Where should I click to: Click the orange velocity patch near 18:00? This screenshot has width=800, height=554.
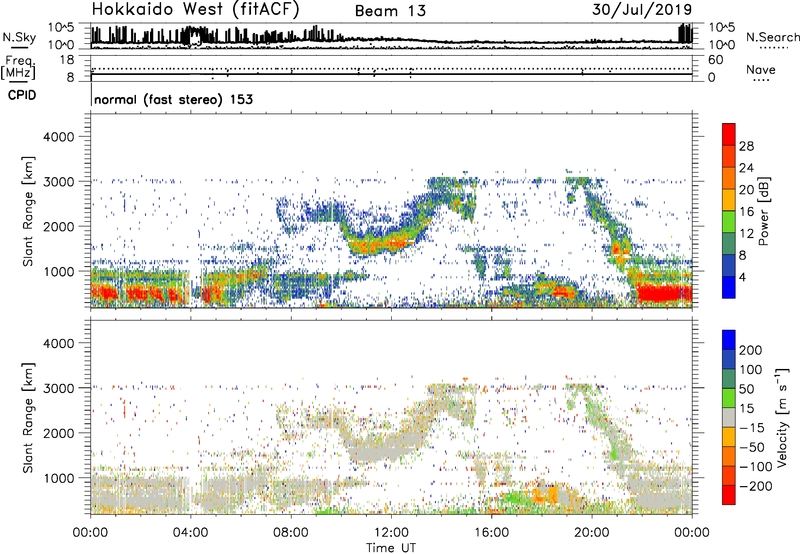(x=545, y=495)
